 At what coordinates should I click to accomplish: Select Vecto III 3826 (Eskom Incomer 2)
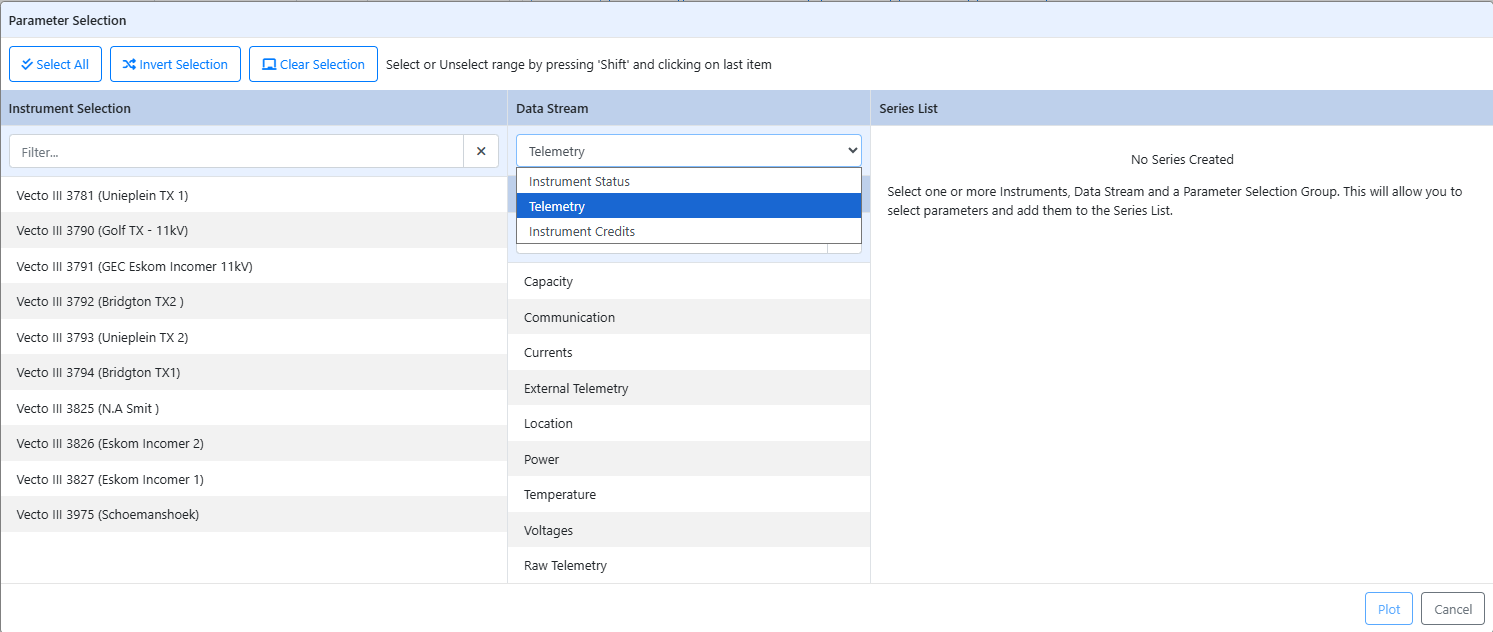(254, 443)
